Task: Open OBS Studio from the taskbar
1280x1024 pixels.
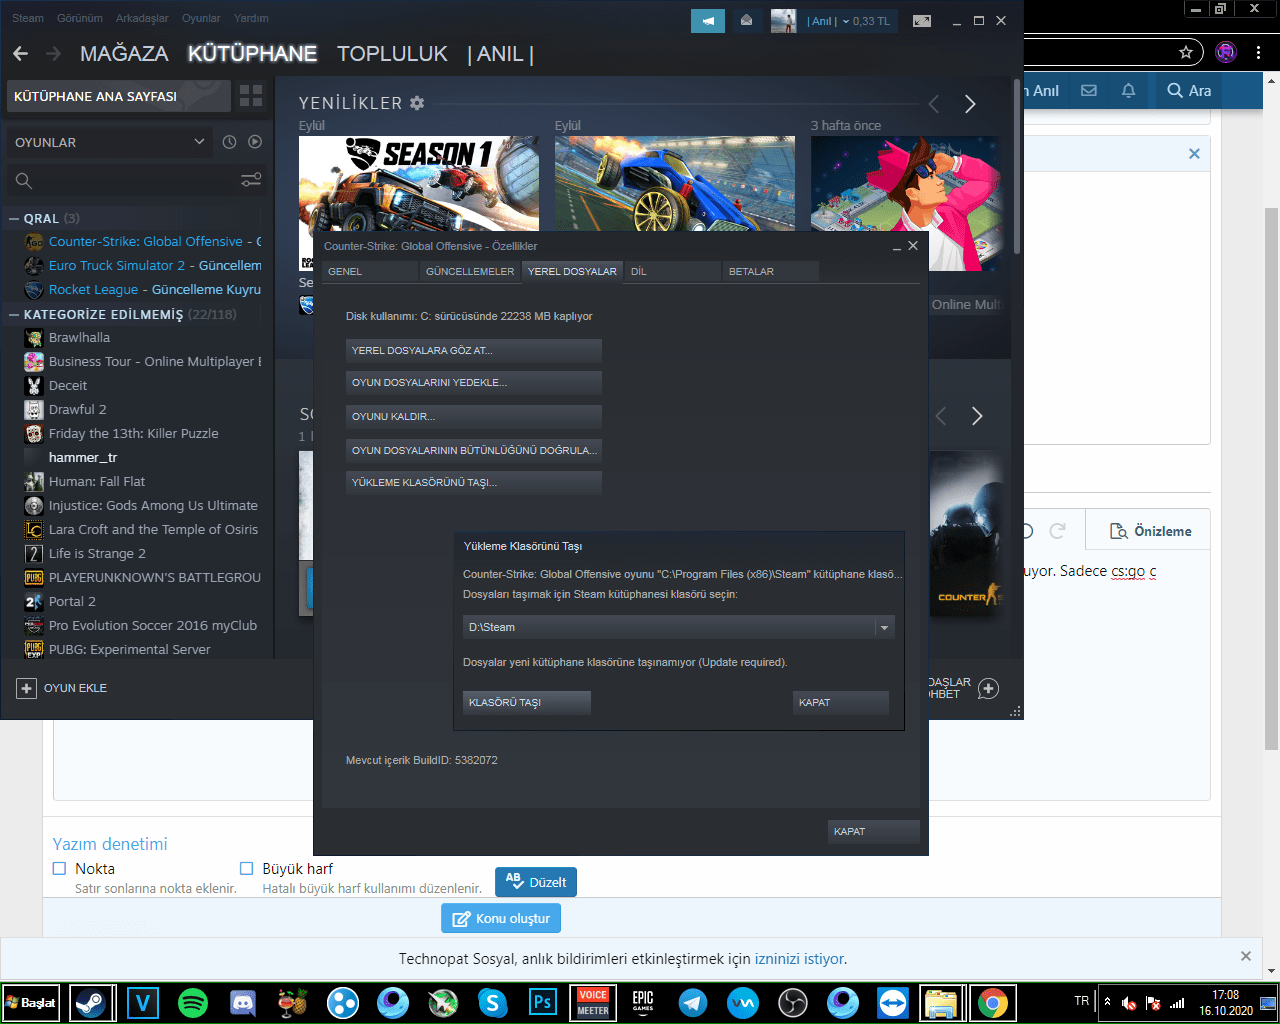Action: (793, 1002)
